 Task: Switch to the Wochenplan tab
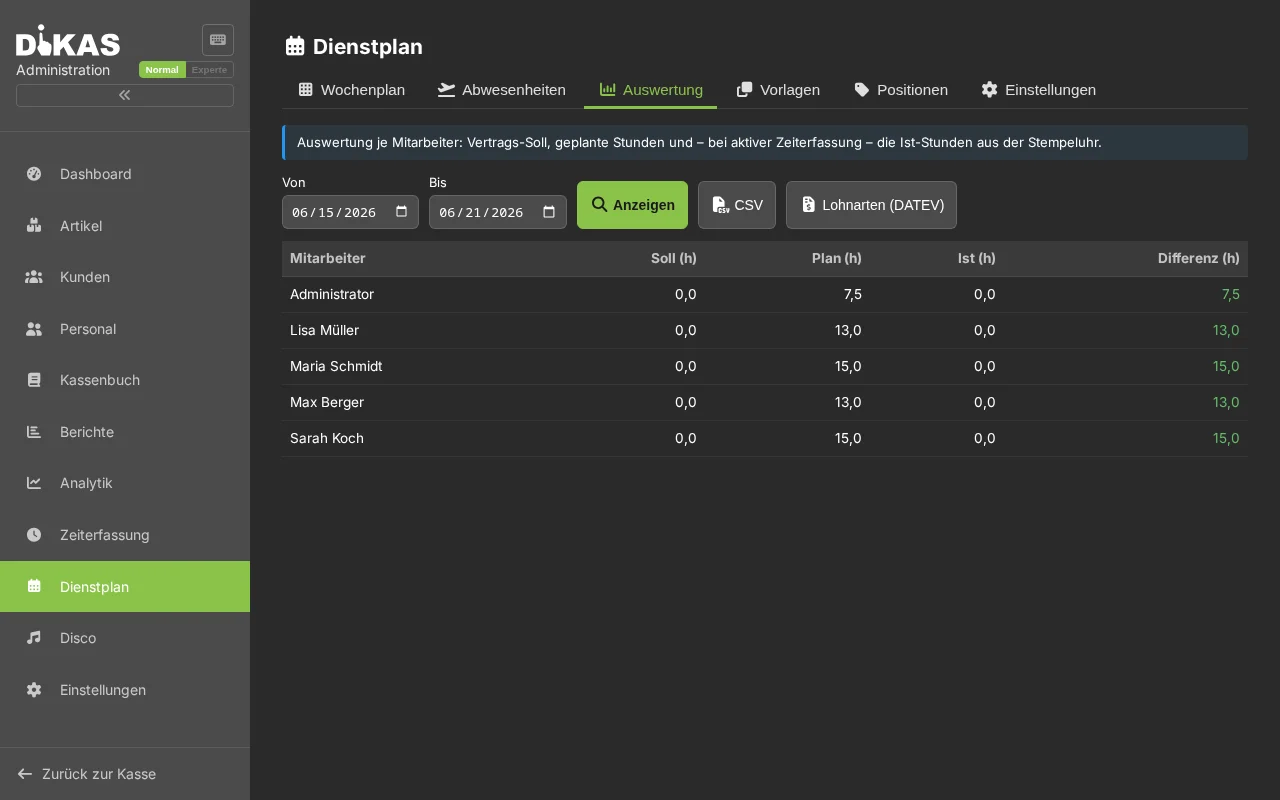coord(352,90)
